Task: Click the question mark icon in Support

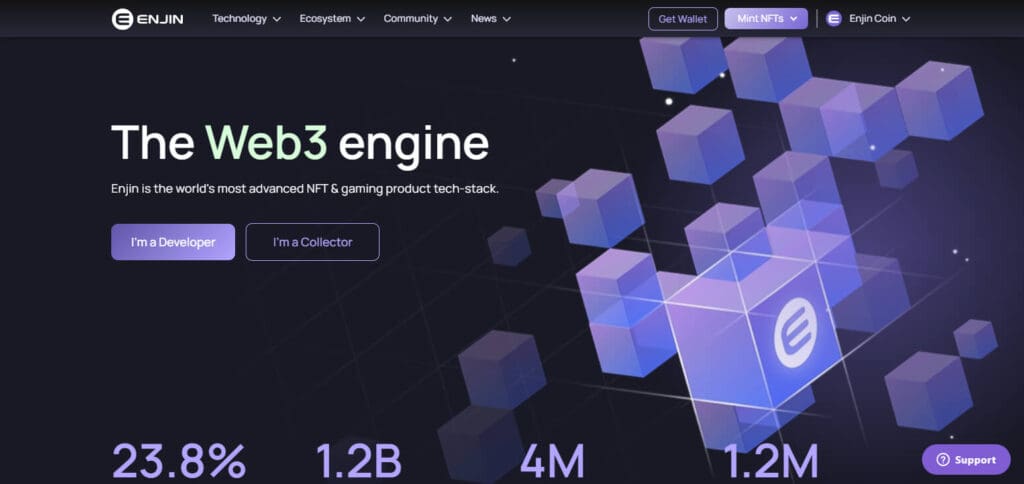Action: click(943, 460)
